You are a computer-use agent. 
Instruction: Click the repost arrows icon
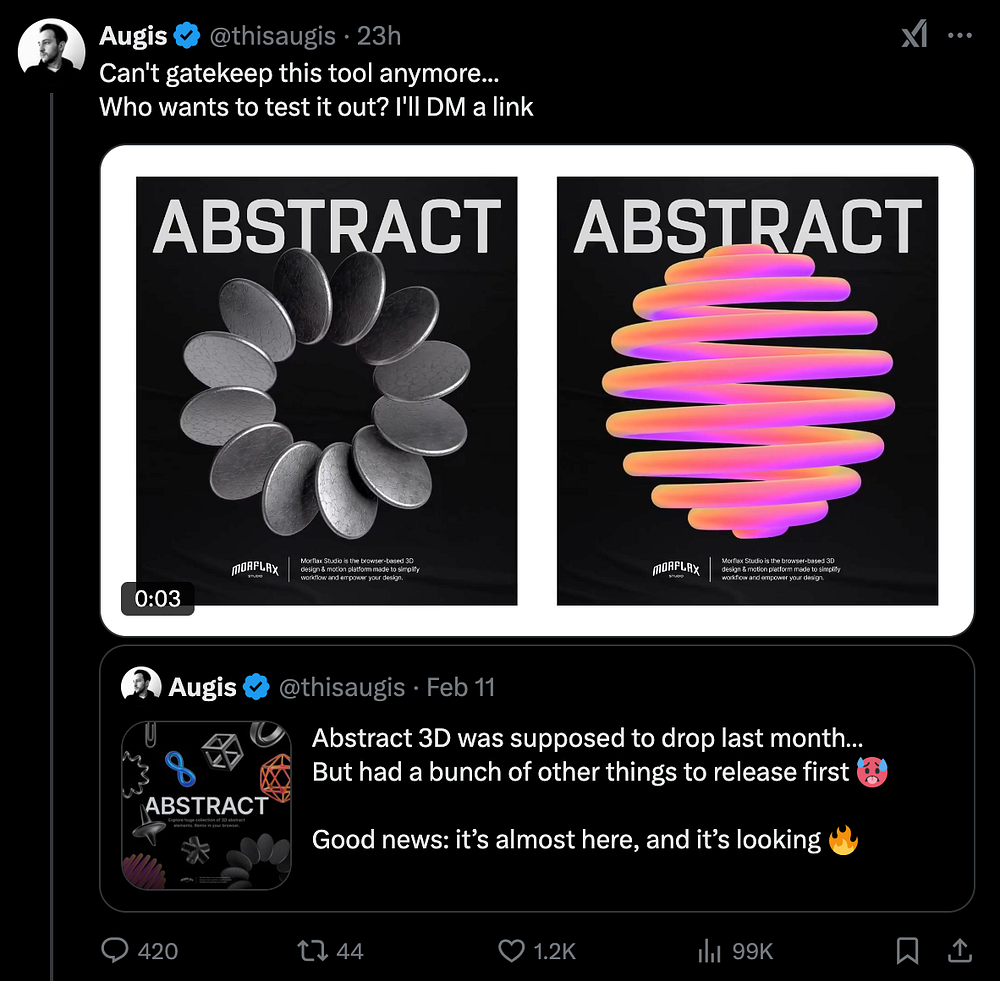[x=312, y=950]
